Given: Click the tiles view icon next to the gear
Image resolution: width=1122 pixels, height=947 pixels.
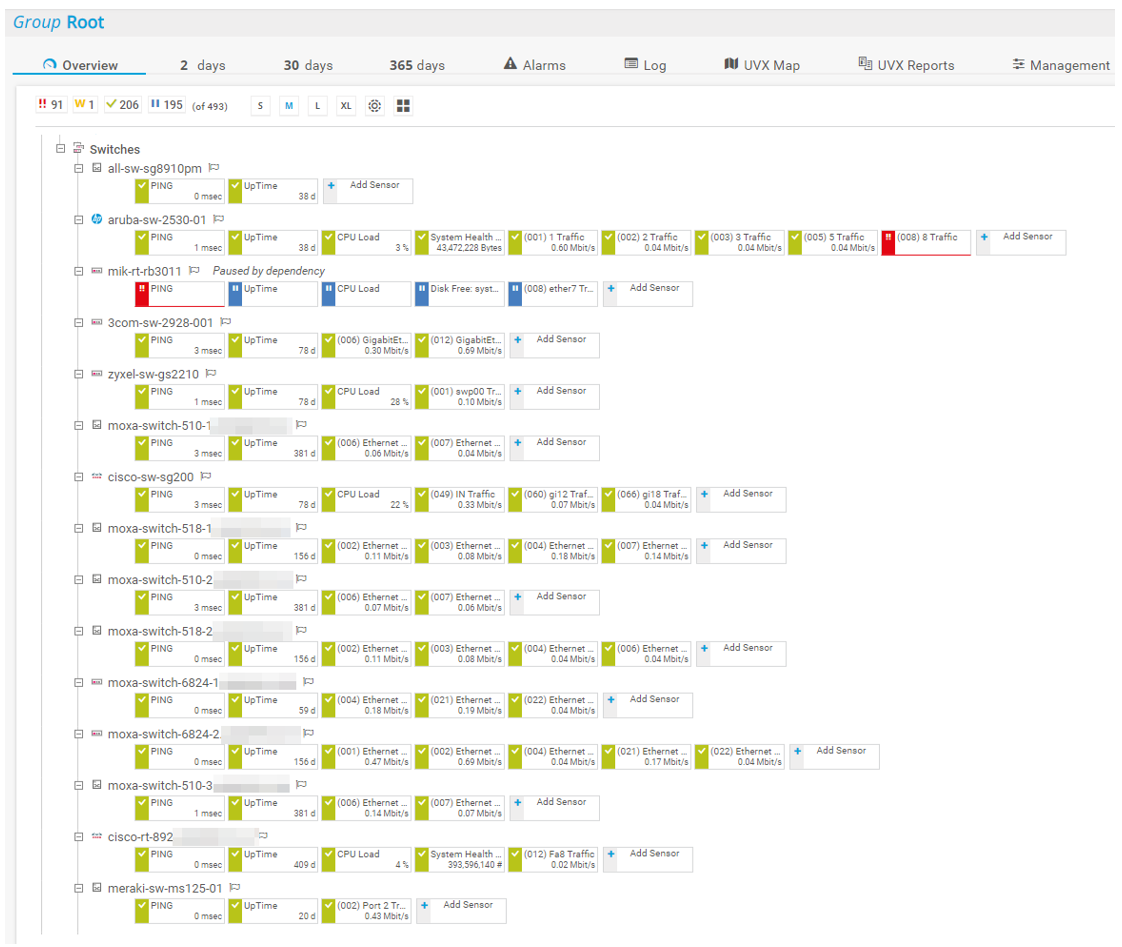Looking at the screenshot, I should pyautogui.click(x=403, y=105).
